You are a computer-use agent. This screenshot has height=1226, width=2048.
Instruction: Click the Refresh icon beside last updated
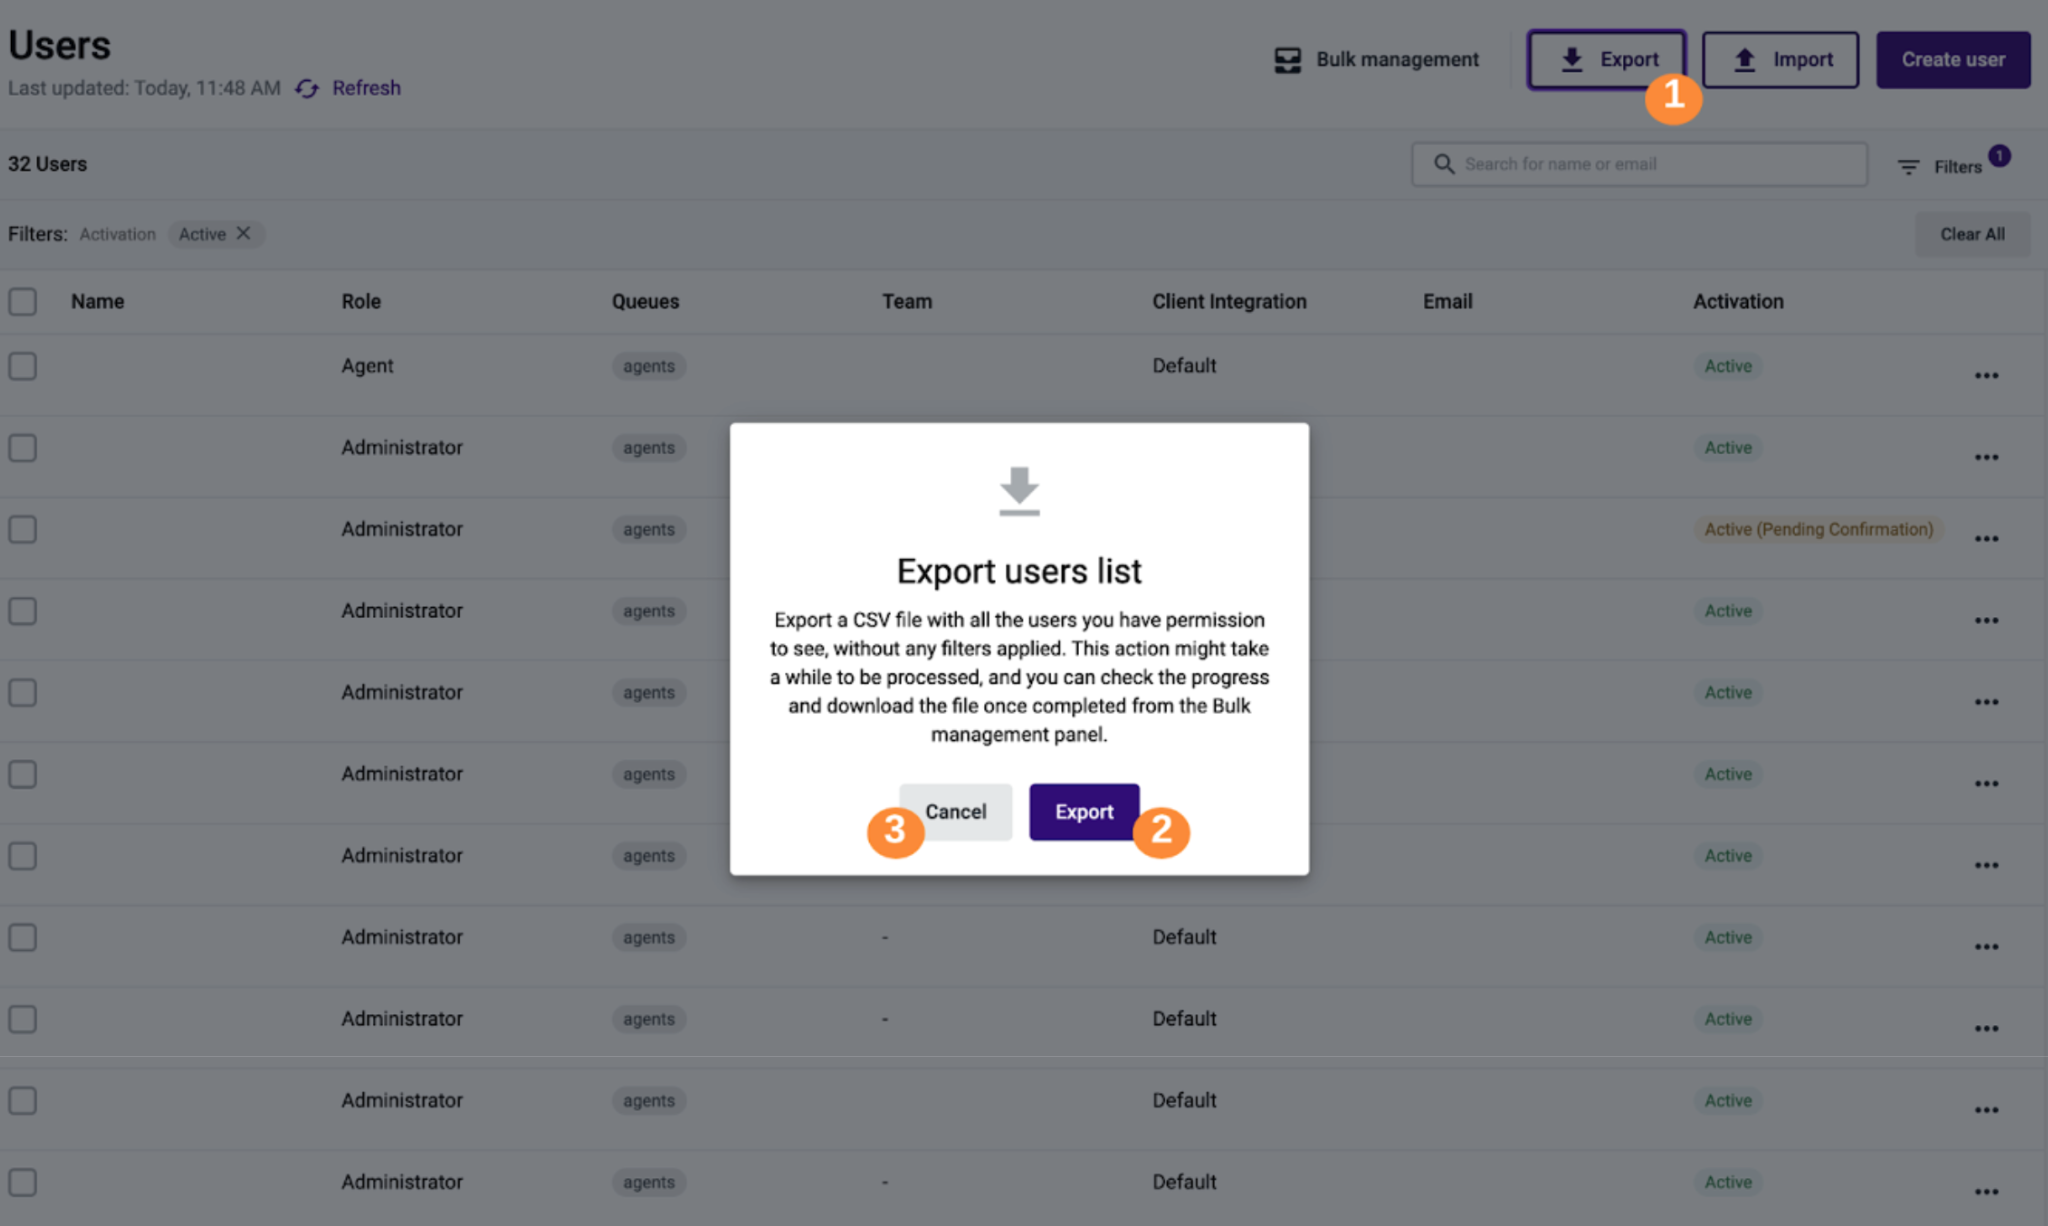tap(307, 88)
